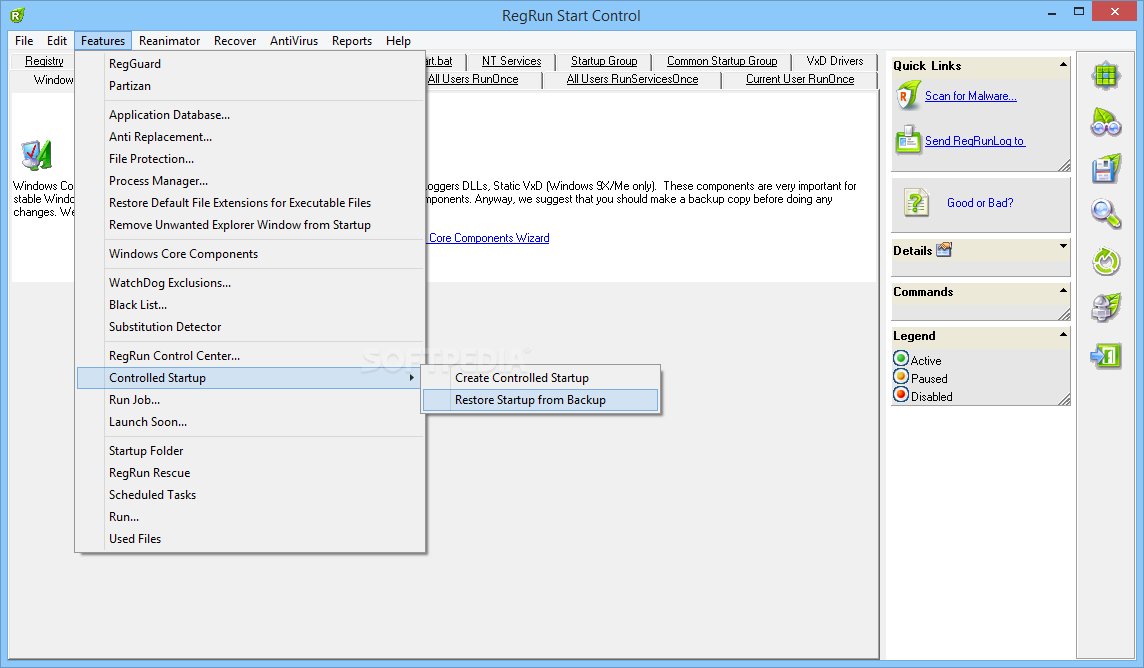Screen dimensions: 1144x668
Task: Choose Create Controlled Startup
Action: [540, 378]
